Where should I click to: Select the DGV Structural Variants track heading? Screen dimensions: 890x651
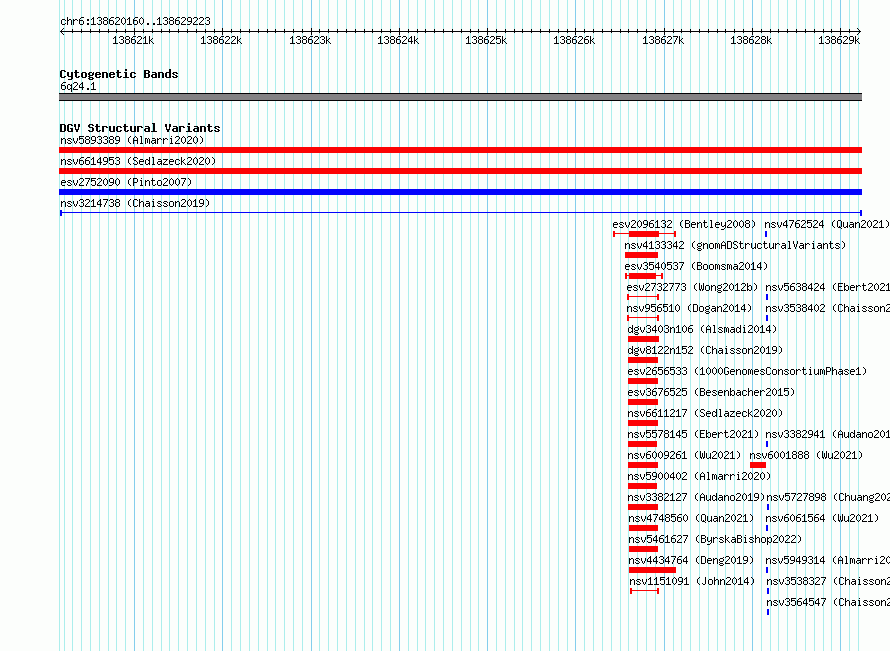[x=140, y=128]
